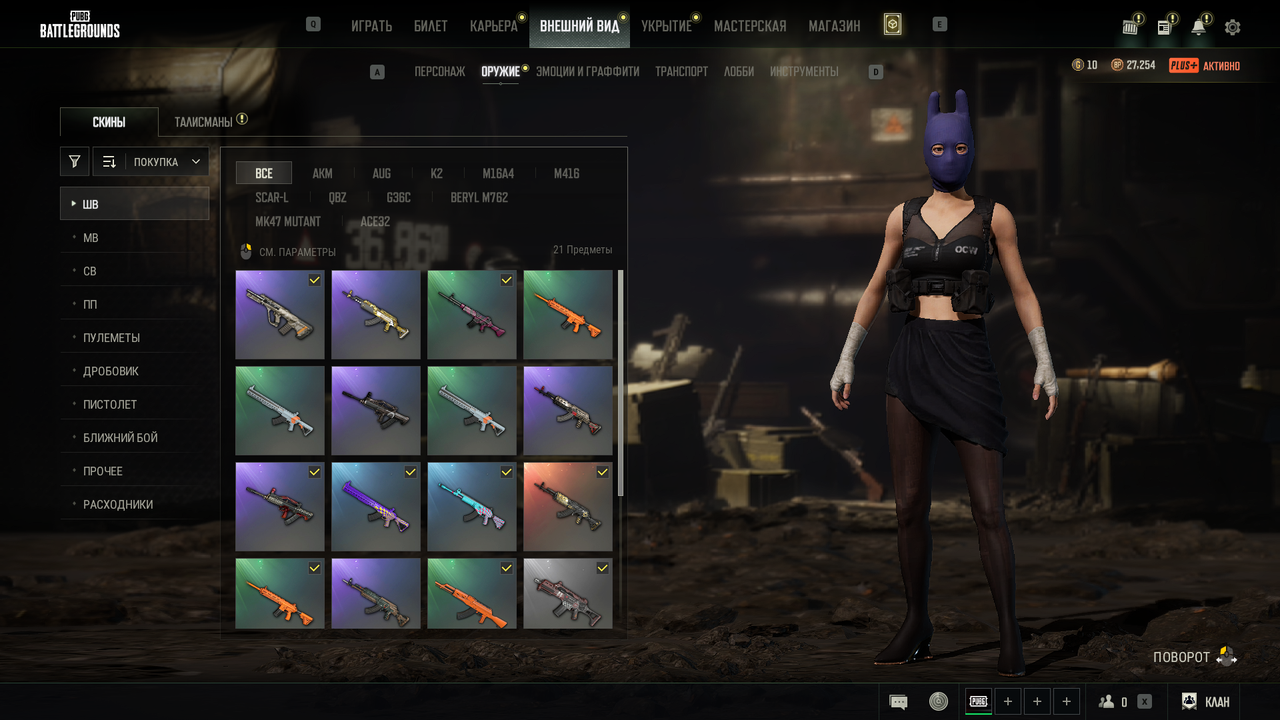Filter skins by BERYL M762
1280x720 pixels.
coord(479,198)
